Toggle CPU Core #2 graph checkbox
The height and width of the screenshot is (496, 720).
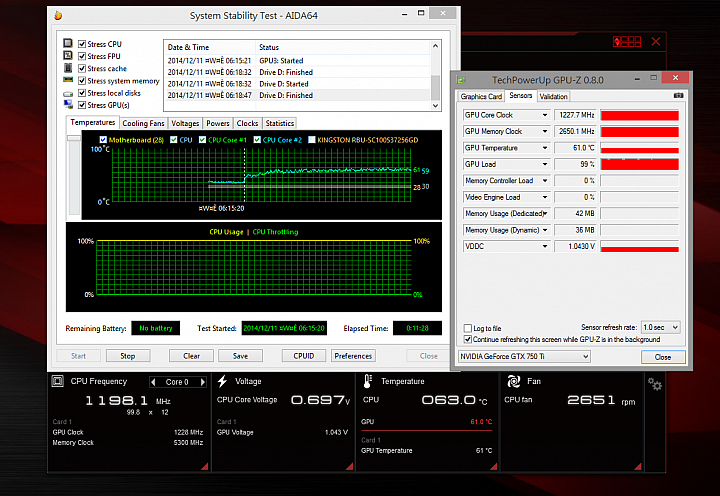point(257,140)
